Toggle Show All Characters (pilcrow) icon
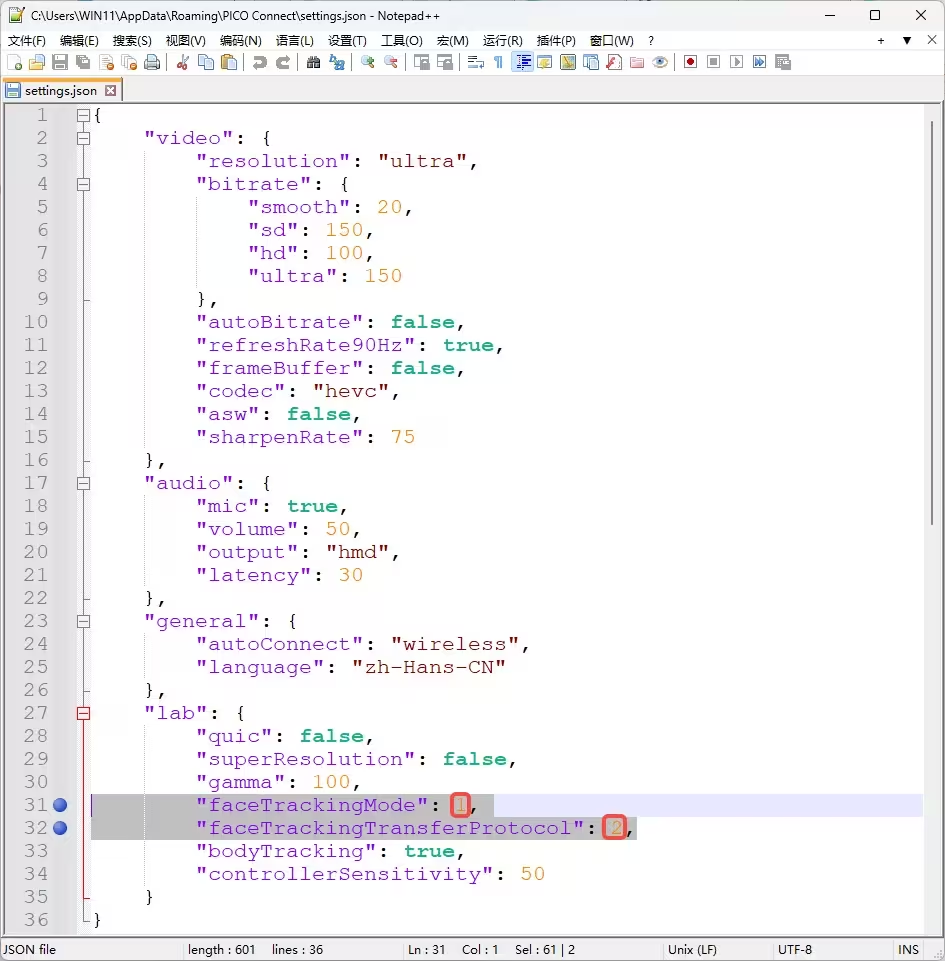This screenshot has width=945, height=961. pyautogui.click(x=498, y=62)
